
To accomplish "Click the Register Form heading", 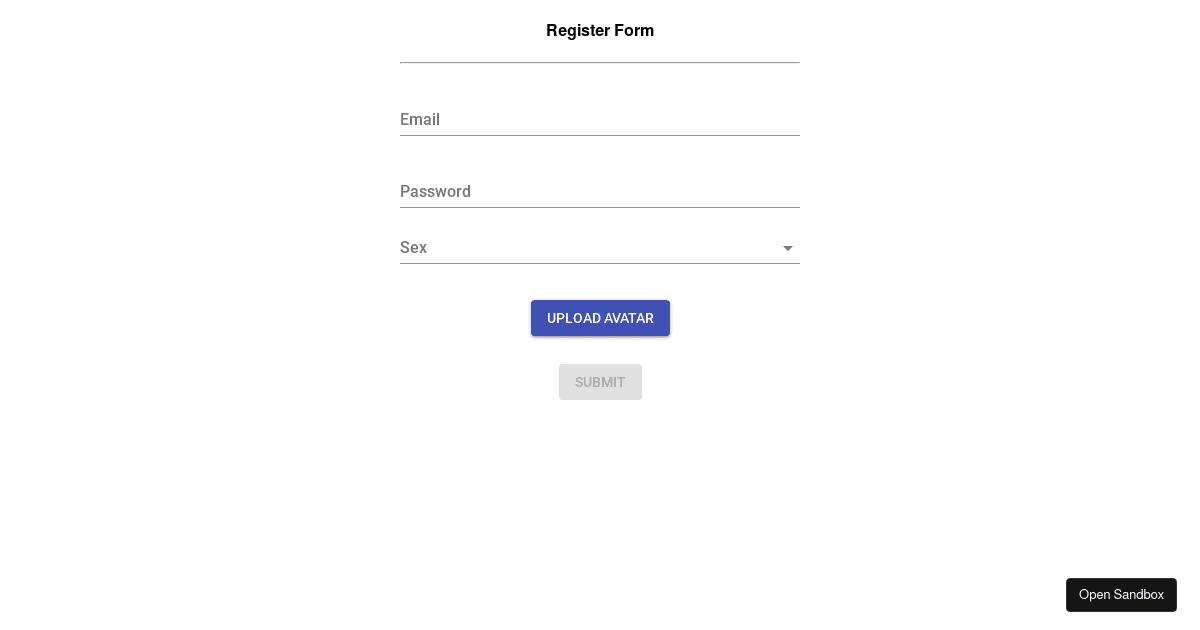I will [x=600, y=30].
